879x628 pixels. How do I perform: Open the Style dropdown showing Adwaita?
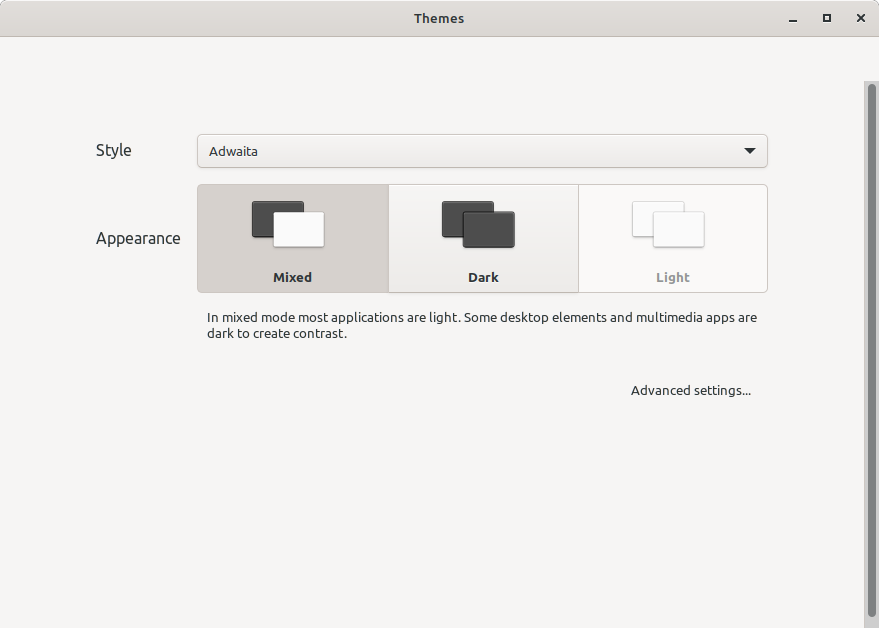482,151
